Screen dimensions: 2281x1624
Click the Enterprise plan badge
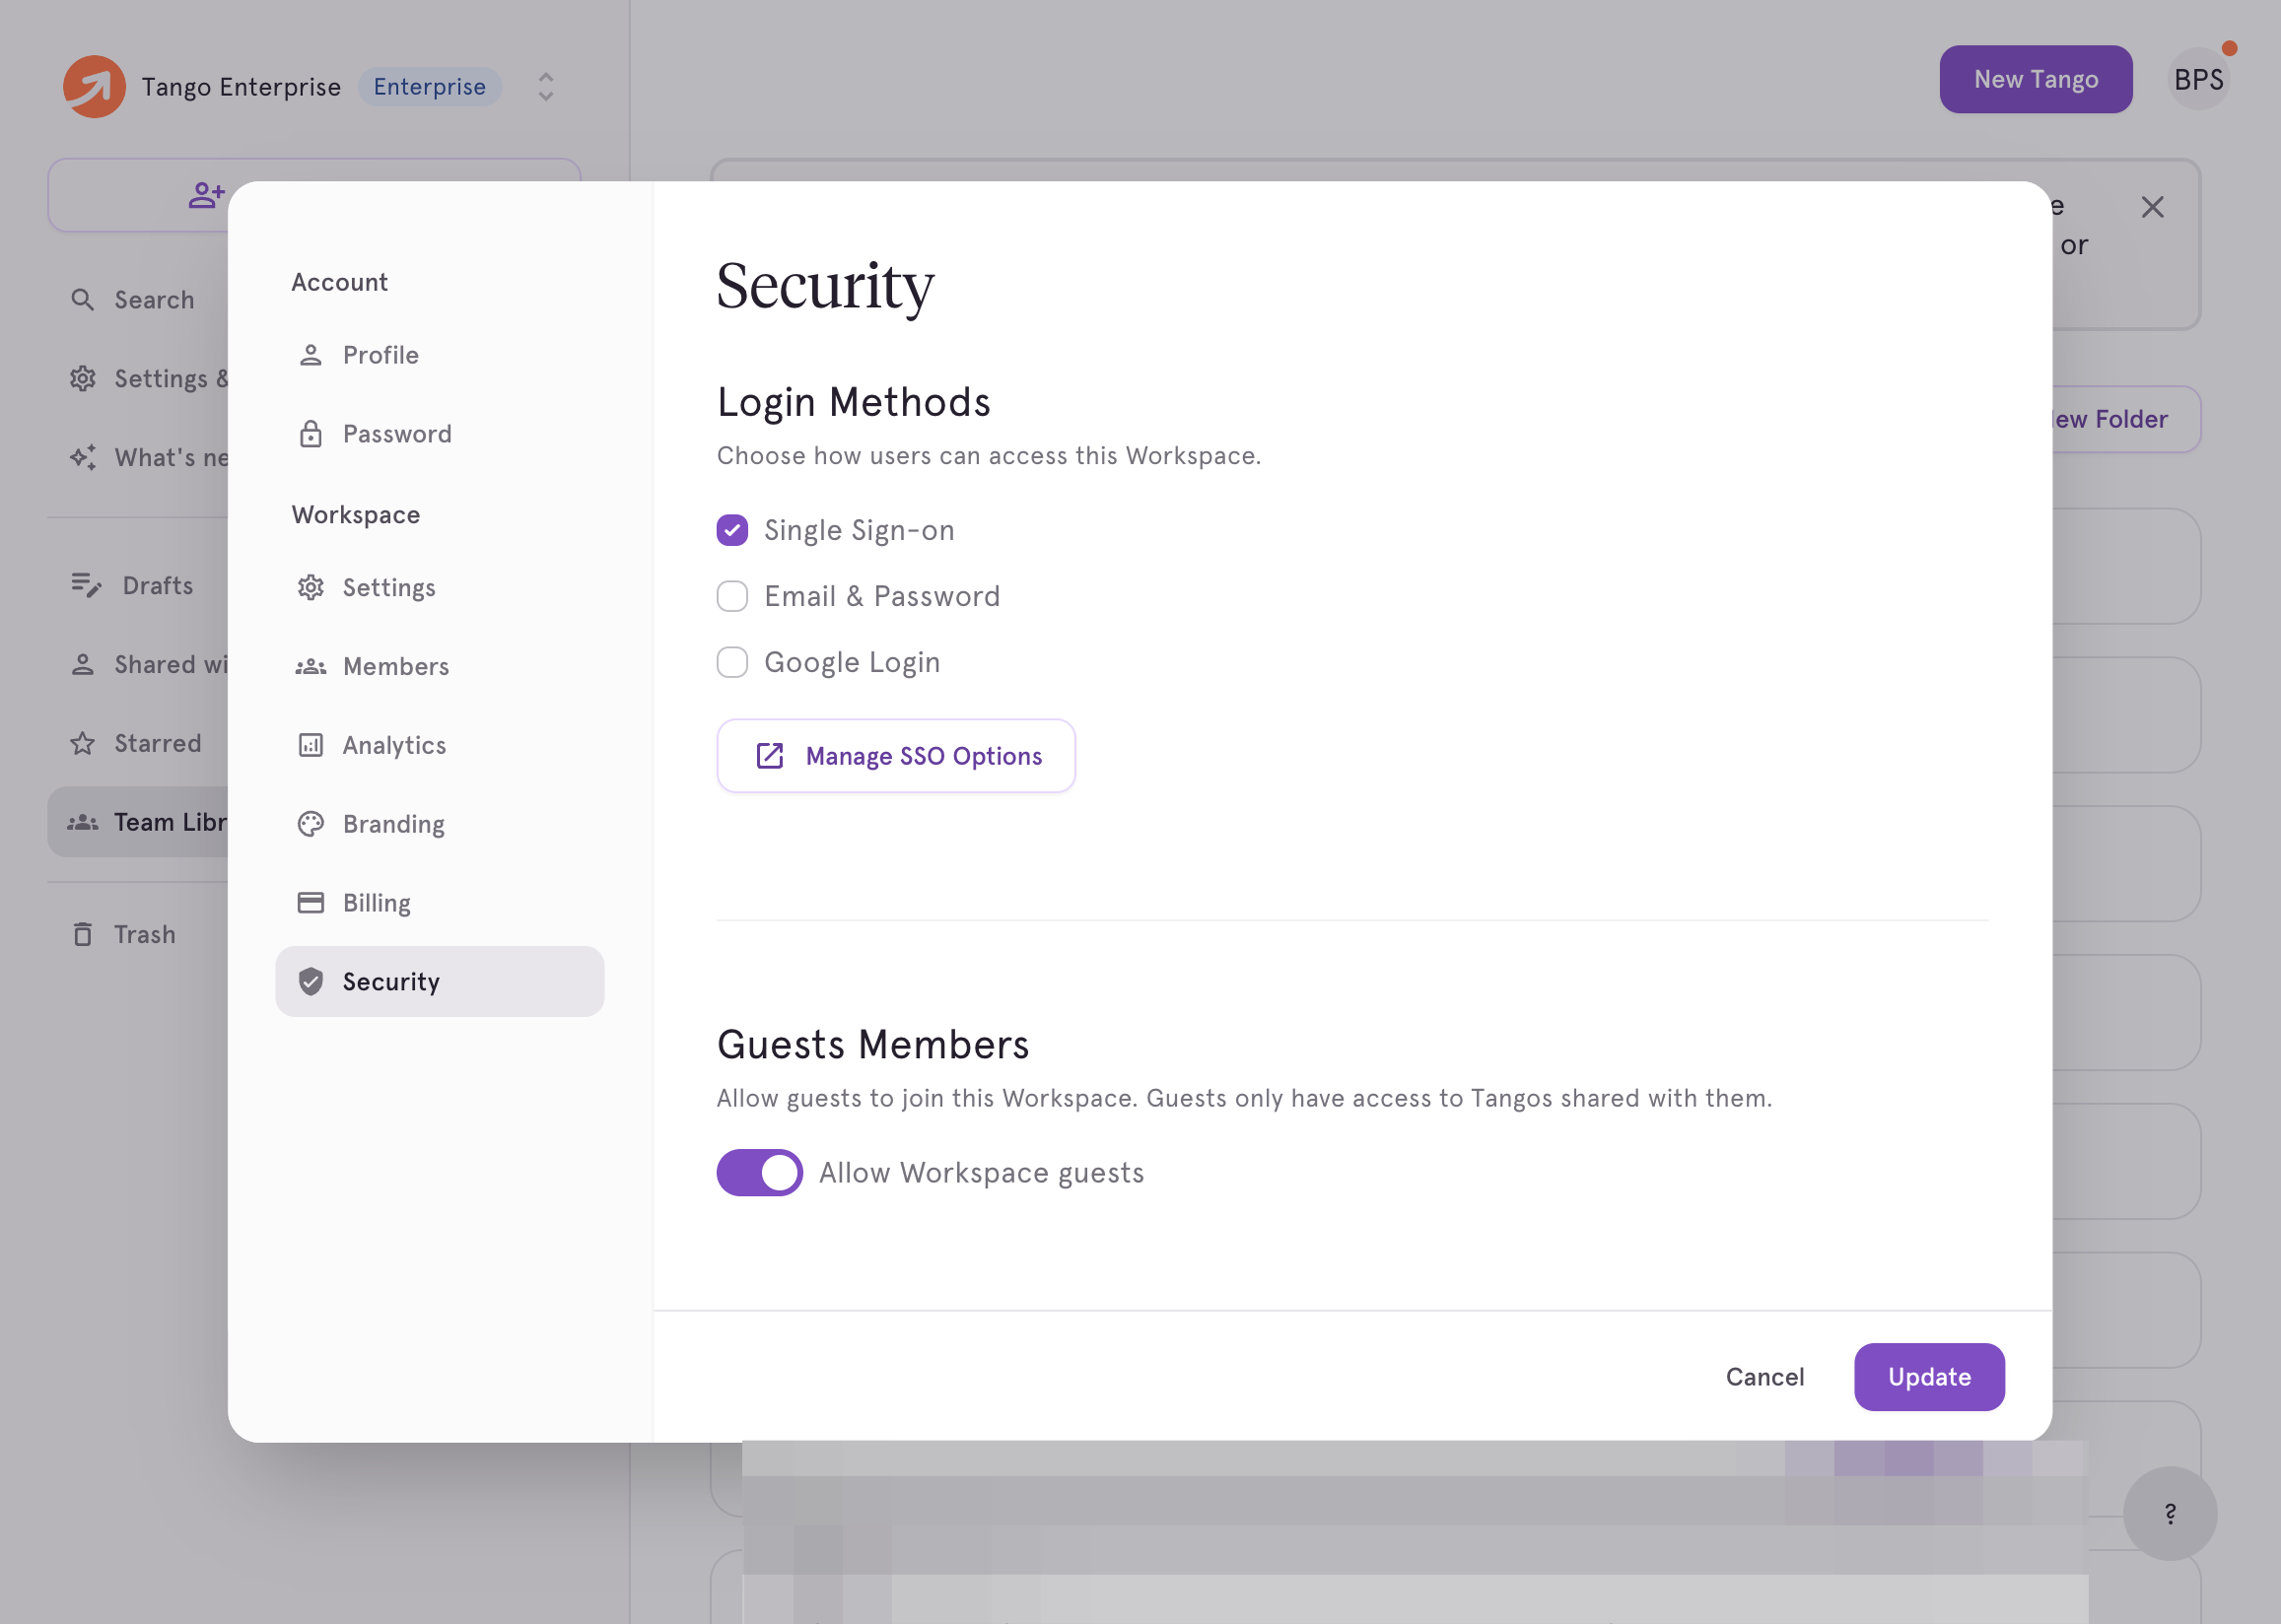tap(430, 87)
